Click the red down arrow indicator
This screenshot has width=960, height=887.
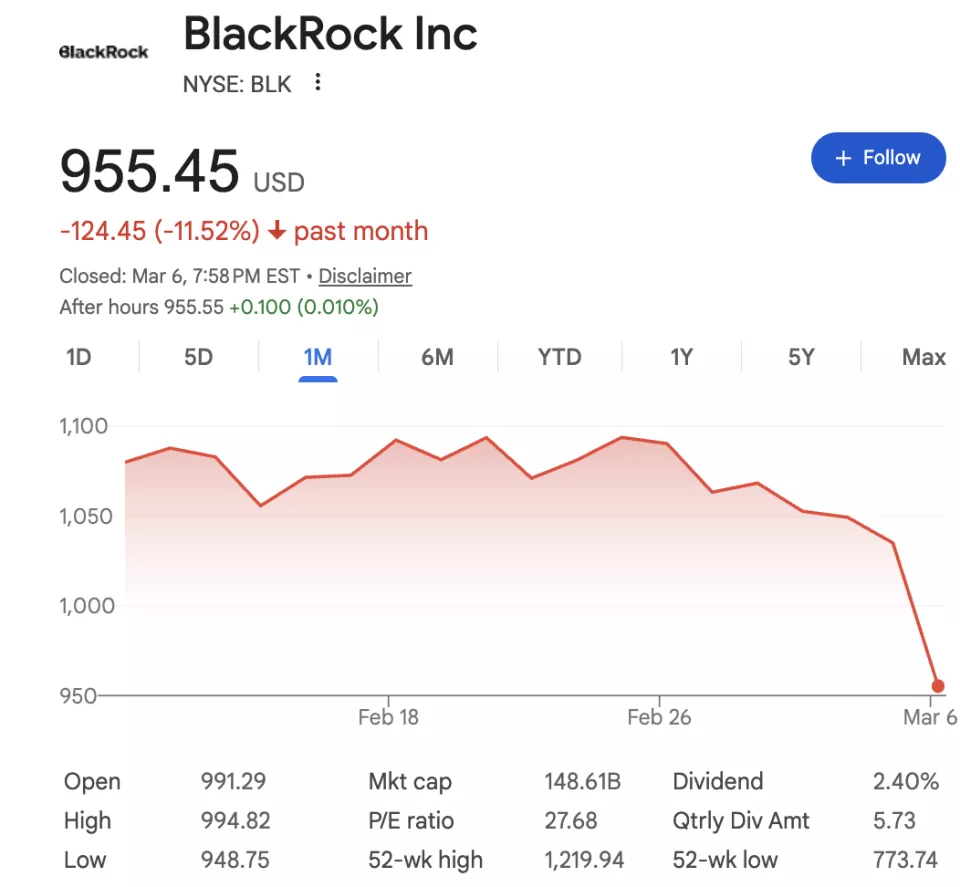coord(277,231)
